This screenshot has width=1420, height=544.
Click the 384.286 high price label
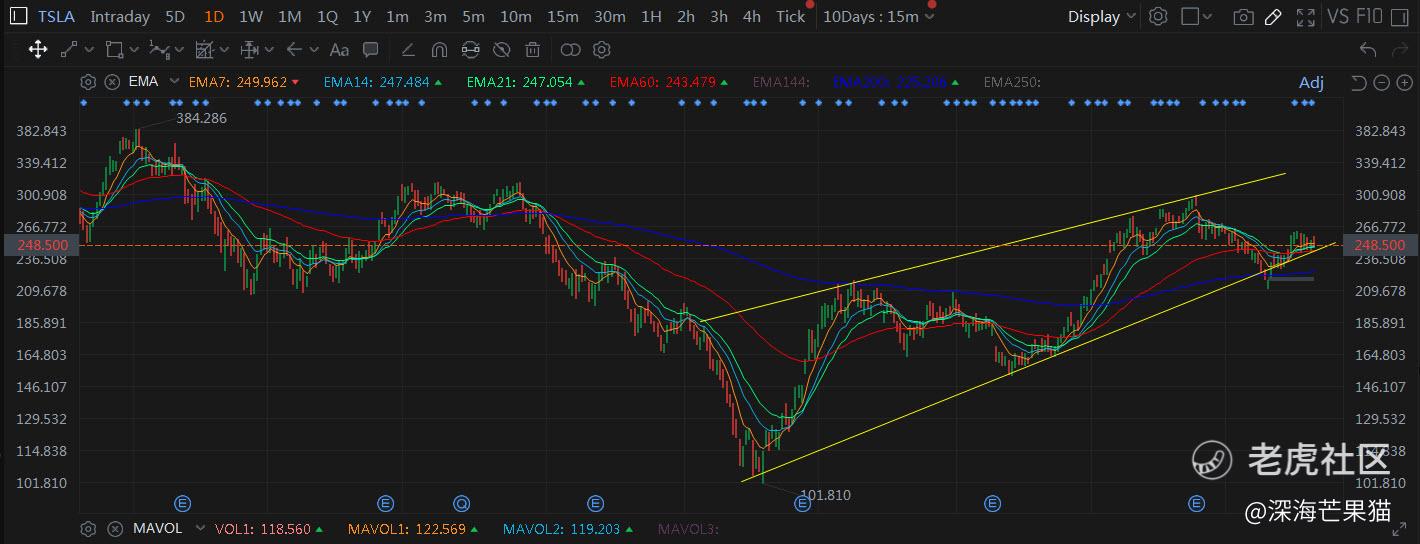pos(201,118)
